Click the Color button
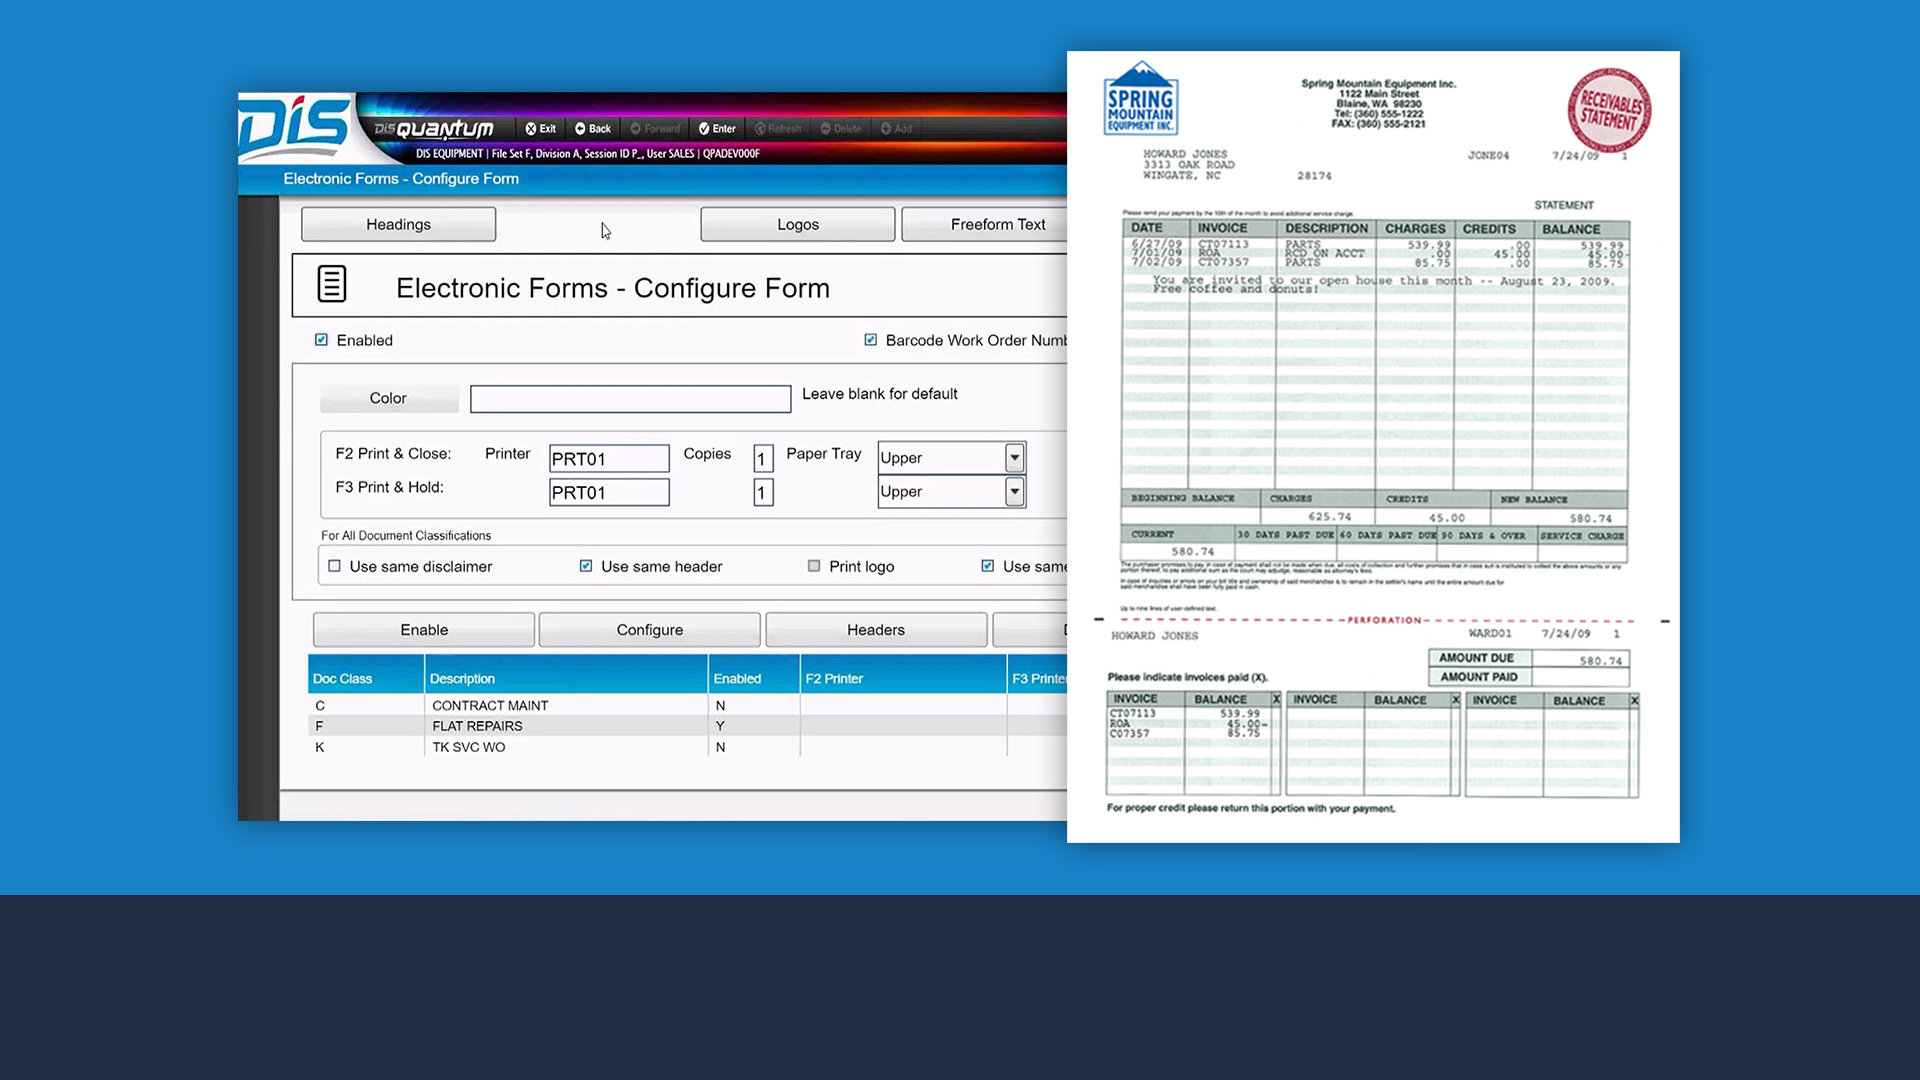 (388, 398)
